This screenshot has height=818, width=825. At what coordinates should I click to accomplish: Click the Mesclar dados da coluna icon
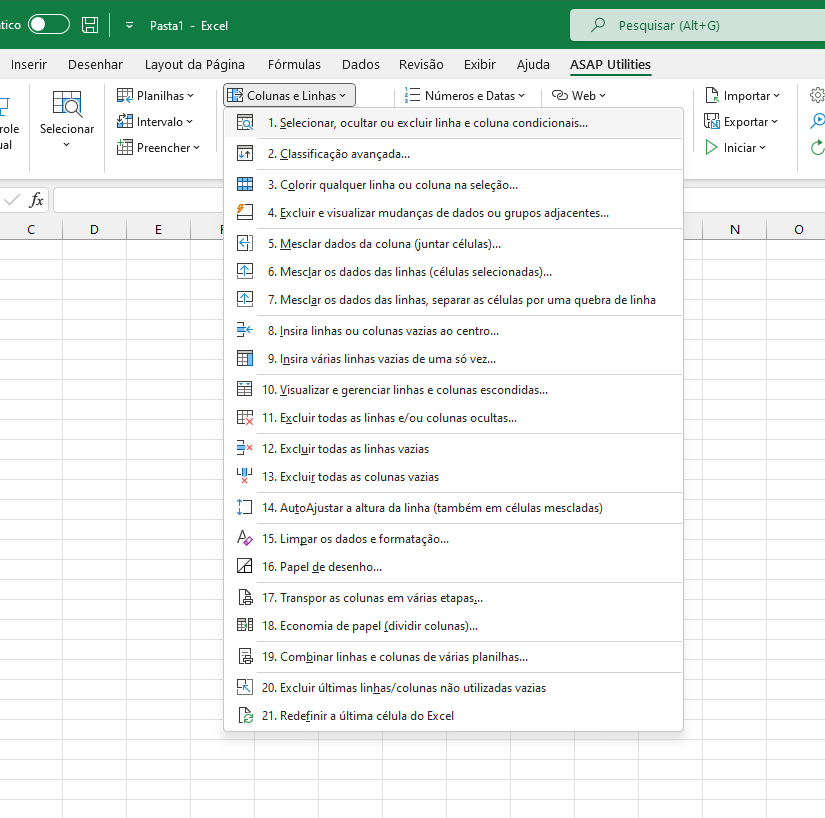coord(245,244)
